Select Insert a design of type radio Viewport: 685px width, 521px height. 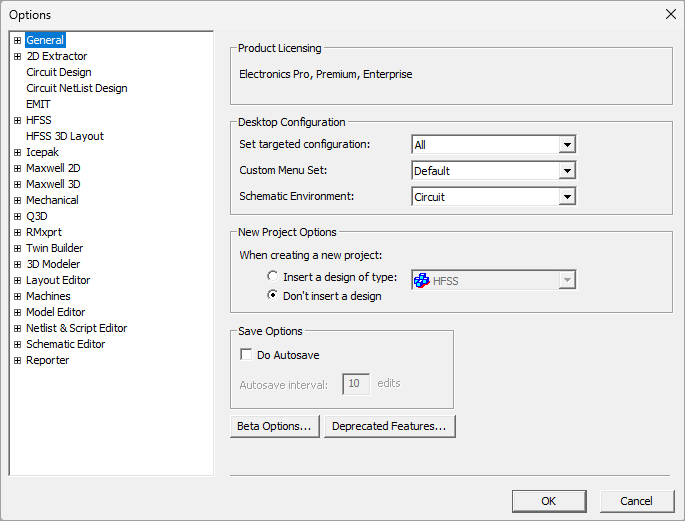272,276
